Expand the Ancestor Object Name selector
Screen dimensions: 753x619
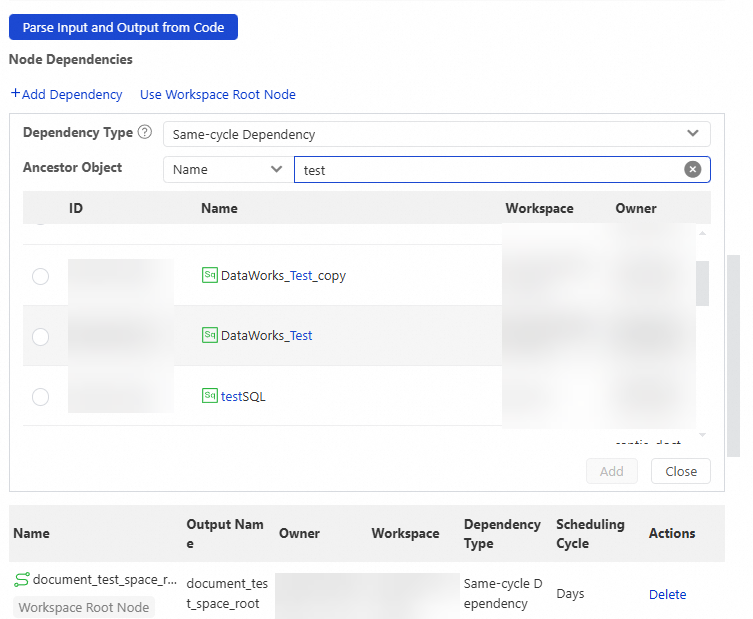click(228, 170)
